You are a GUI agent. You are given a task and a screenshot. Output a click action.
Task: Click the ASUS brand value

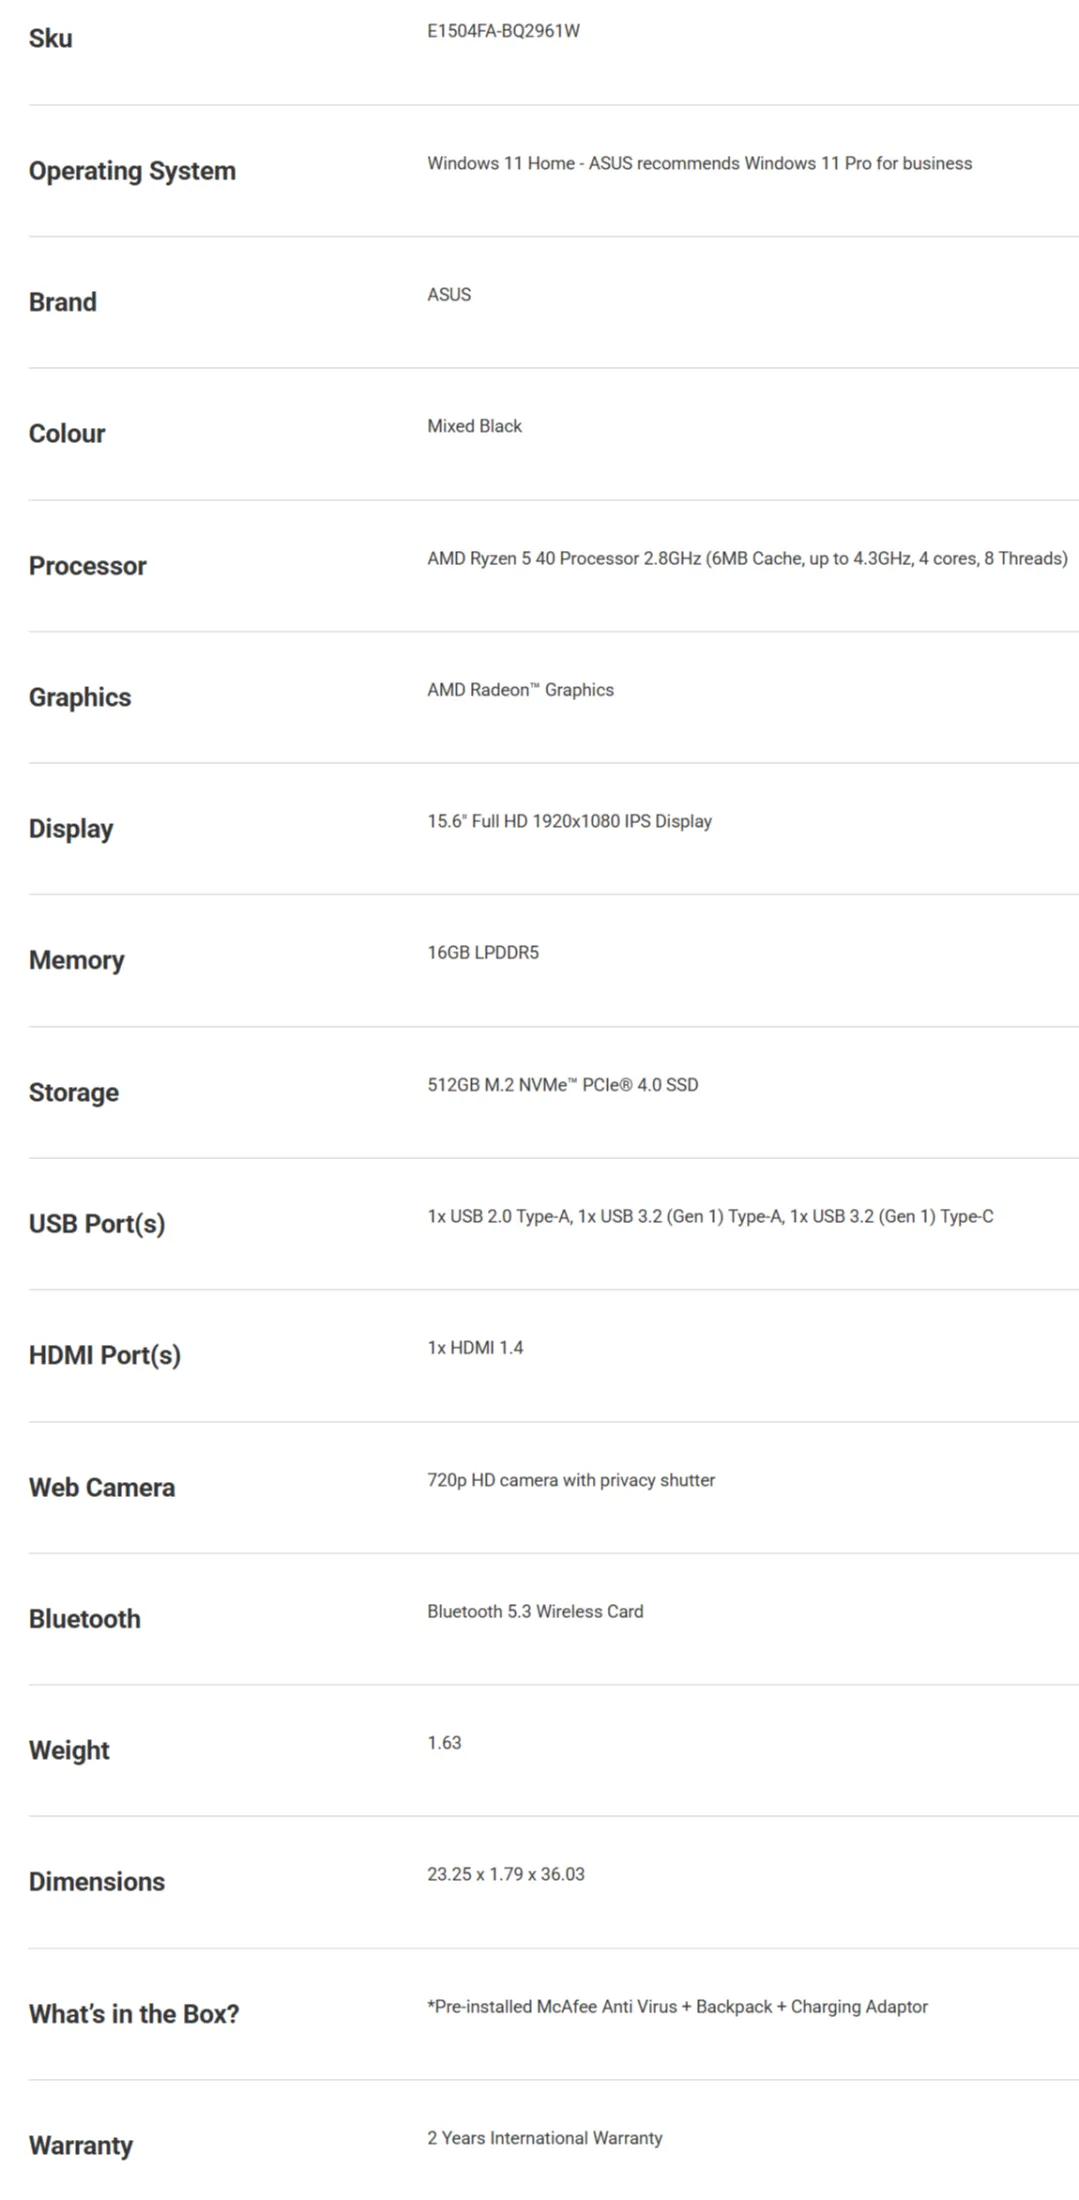click(x=449, y=295)
